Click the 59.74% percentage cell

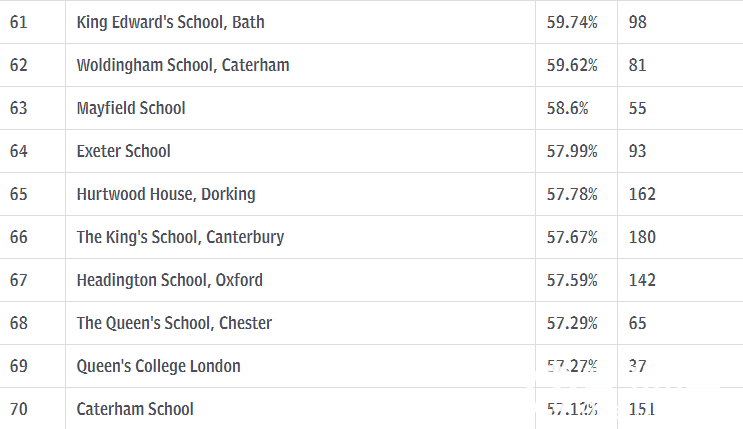click(576, 22)
